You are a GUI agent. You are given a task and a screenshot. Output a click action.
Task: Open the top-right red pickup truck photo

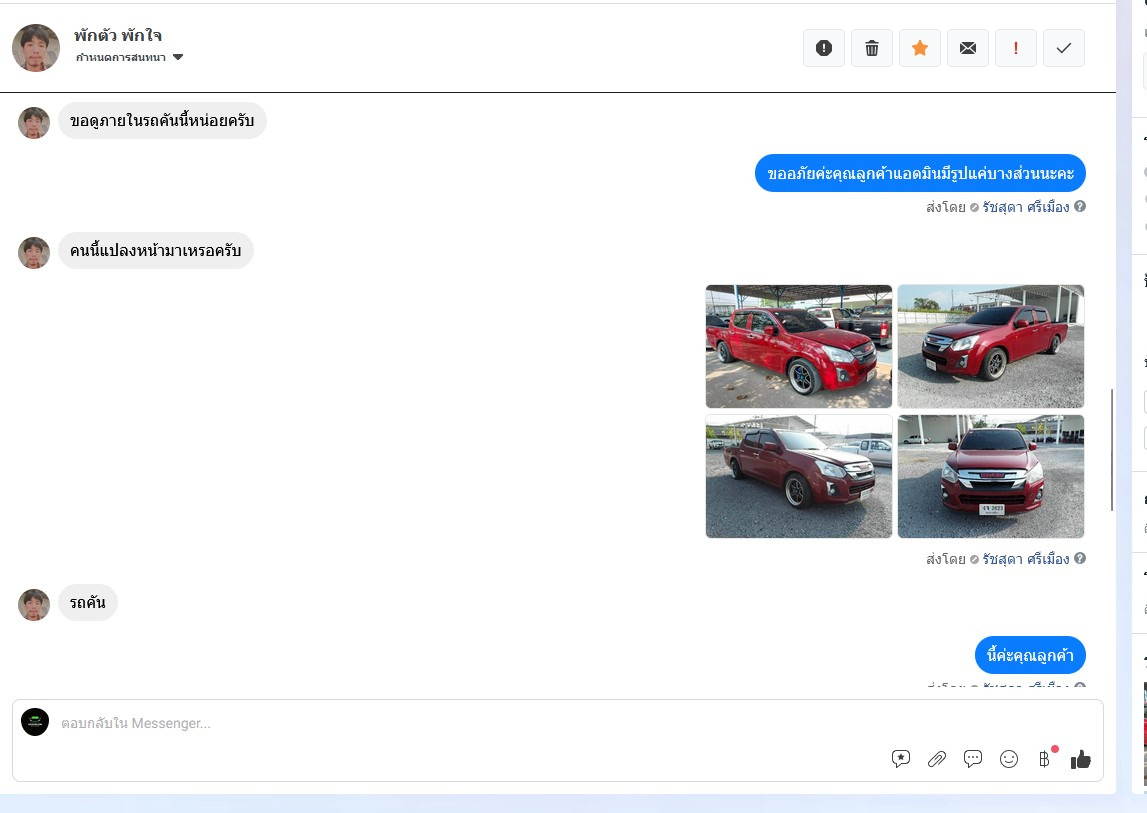pos(990,346)
